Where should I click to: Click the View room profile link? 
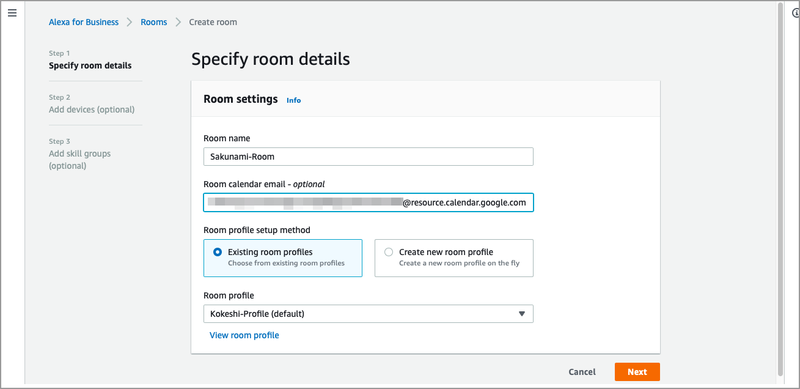click(x=244, y=335)
